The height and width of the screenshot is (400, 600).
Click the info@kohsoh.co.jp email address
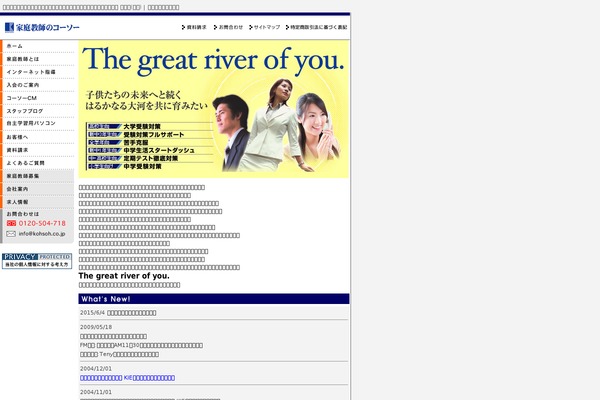[42, 233]
